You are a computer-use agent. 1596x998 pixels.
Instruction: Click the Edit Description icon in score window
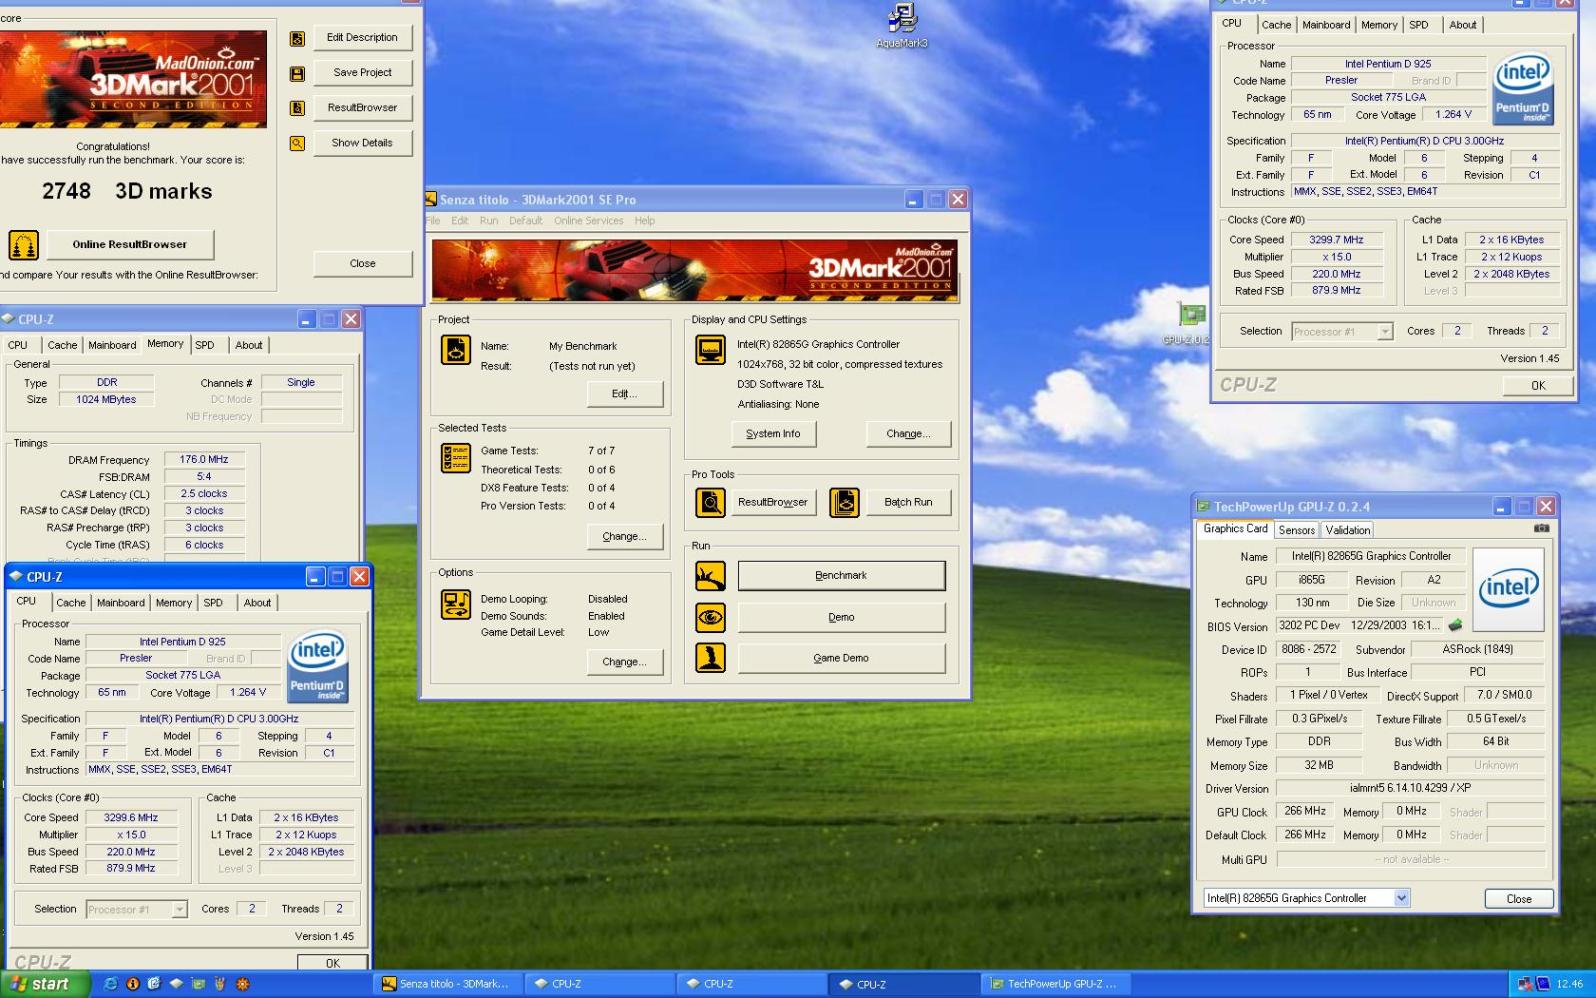pos(297,39)
